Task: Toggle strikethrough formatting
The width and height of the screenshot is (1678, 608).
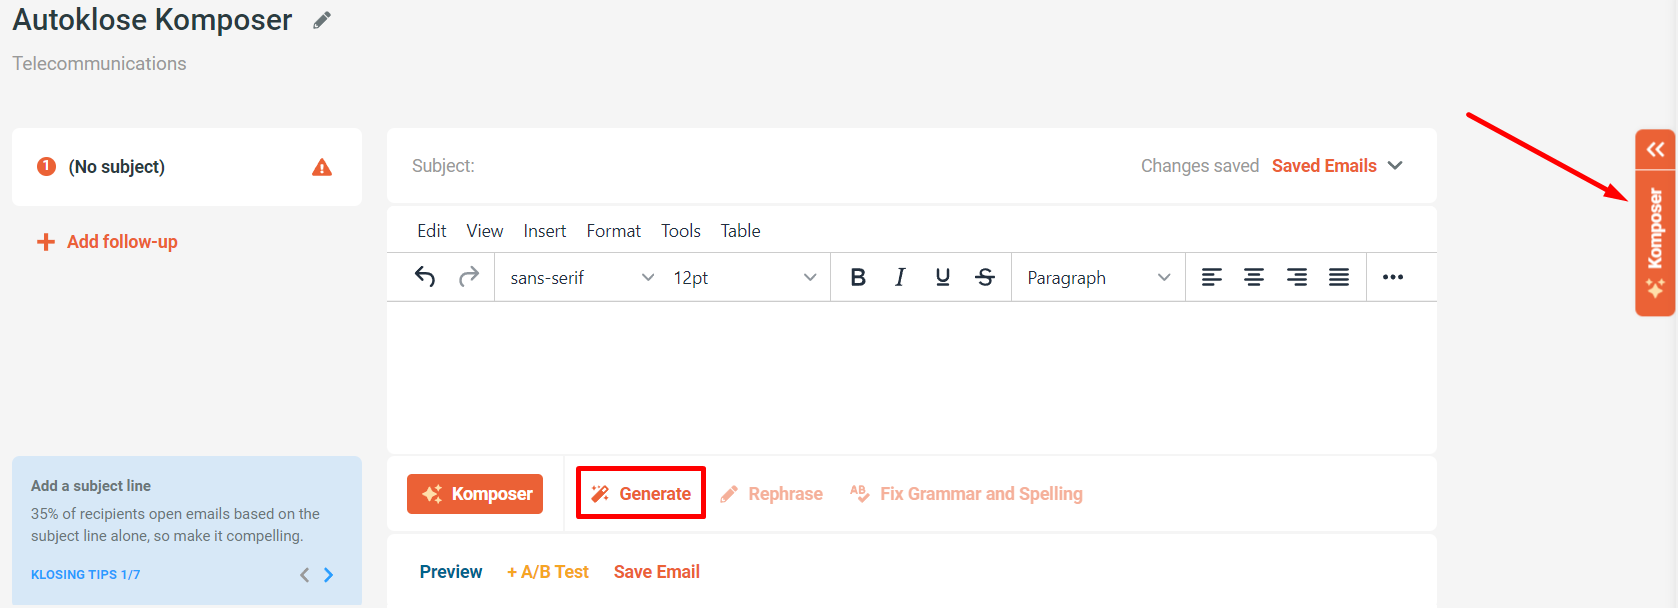Action: pyautogui.click(x=985, y=277)
